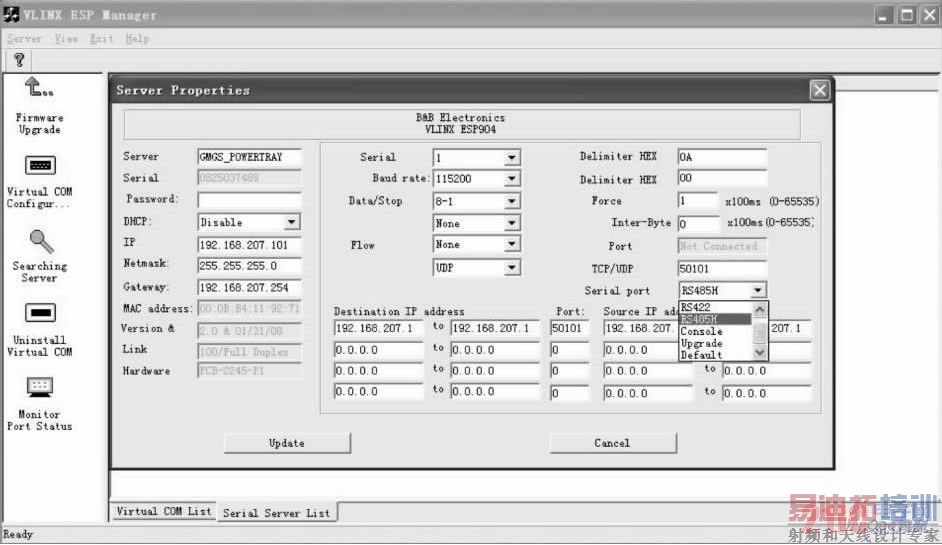
Task: Expand the Baud rate dropdown
Action: (511, 178)
